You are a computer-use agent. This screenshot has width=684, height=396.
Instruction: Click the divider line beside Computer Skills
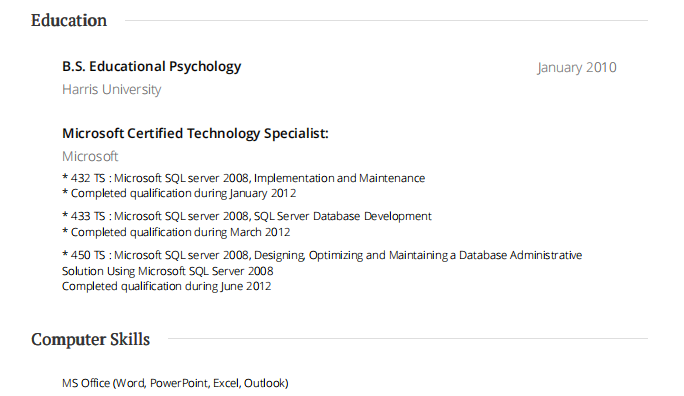click(408, 338)
